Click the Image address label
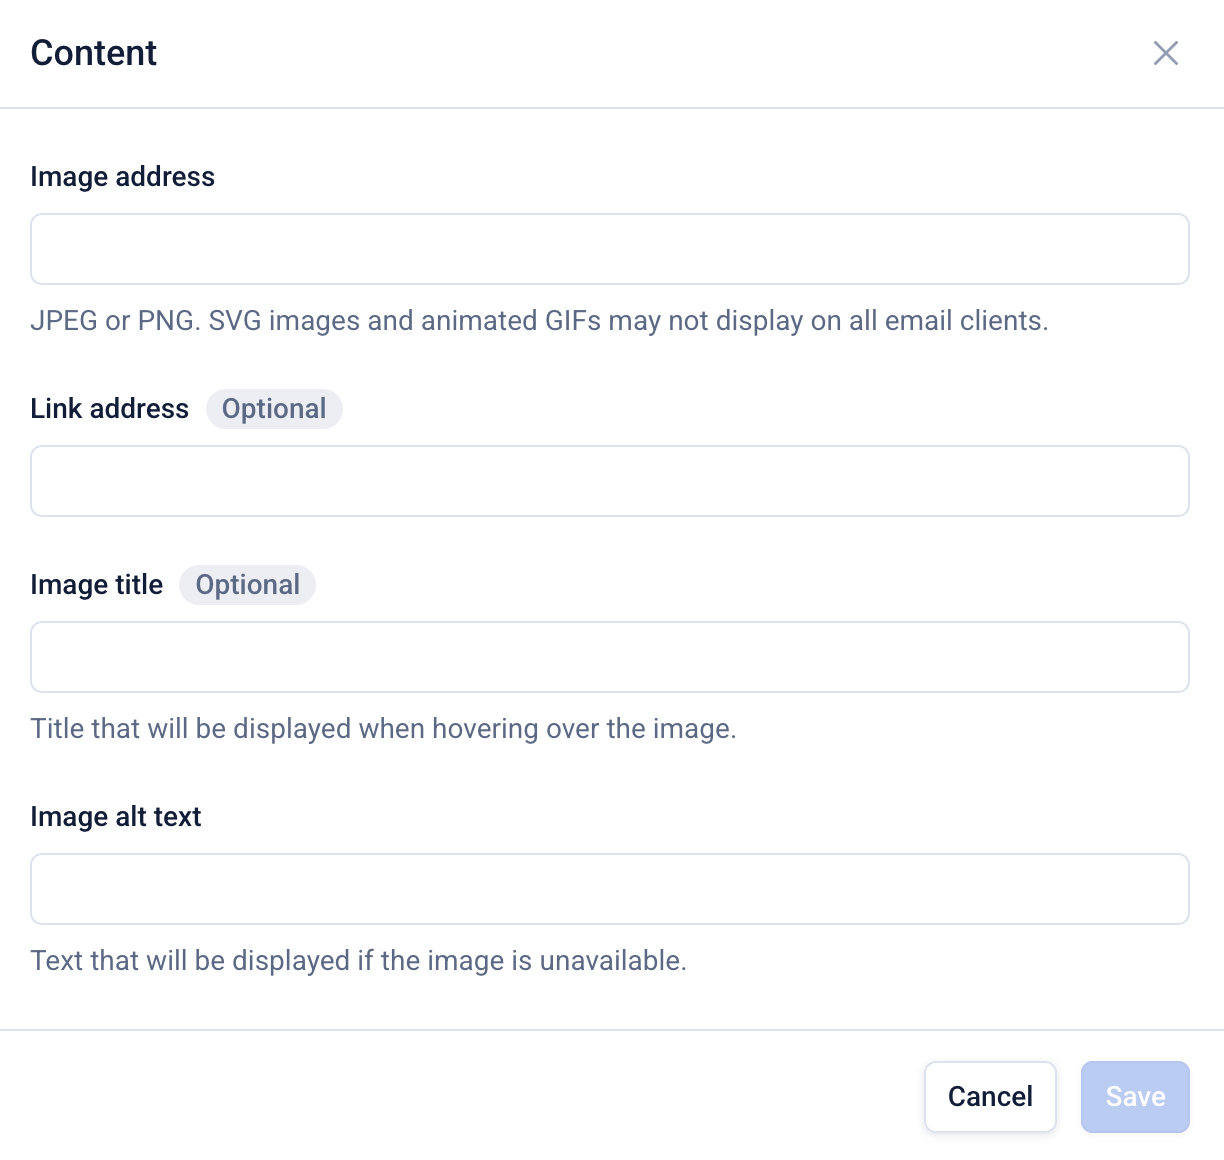 122,177
